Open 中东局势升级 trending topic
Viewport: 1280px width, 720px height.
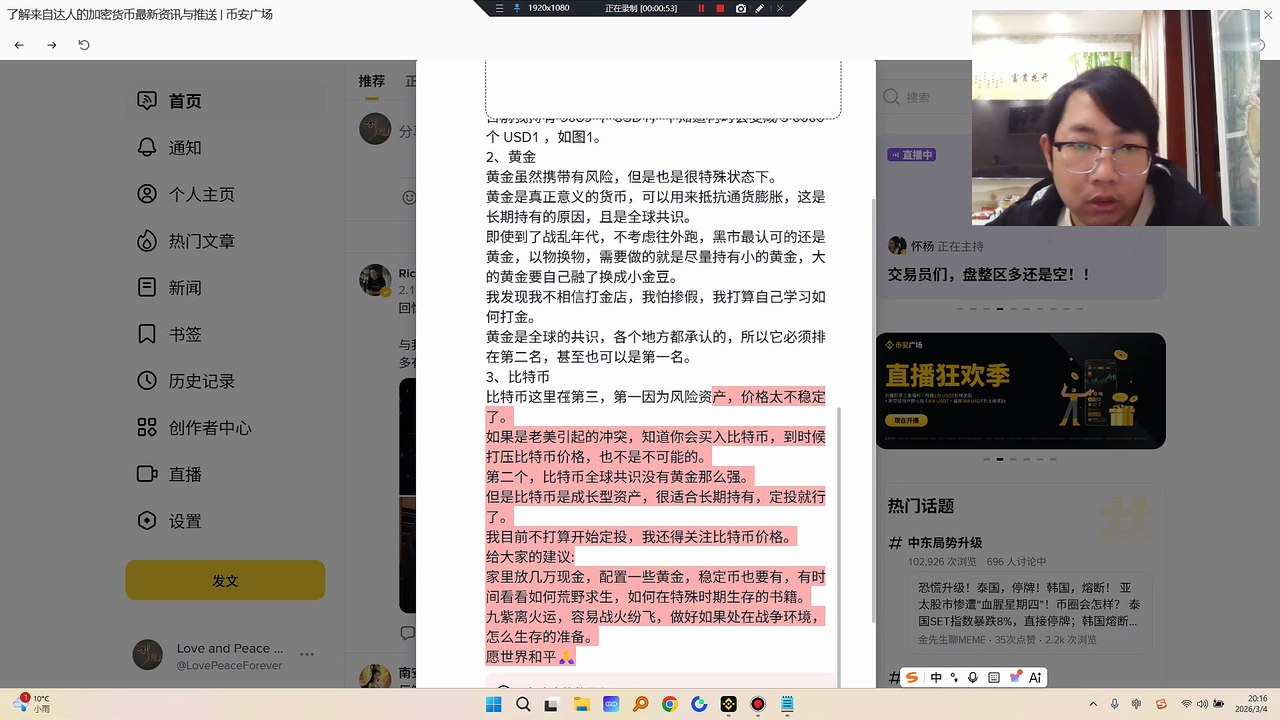coord(945,543)
